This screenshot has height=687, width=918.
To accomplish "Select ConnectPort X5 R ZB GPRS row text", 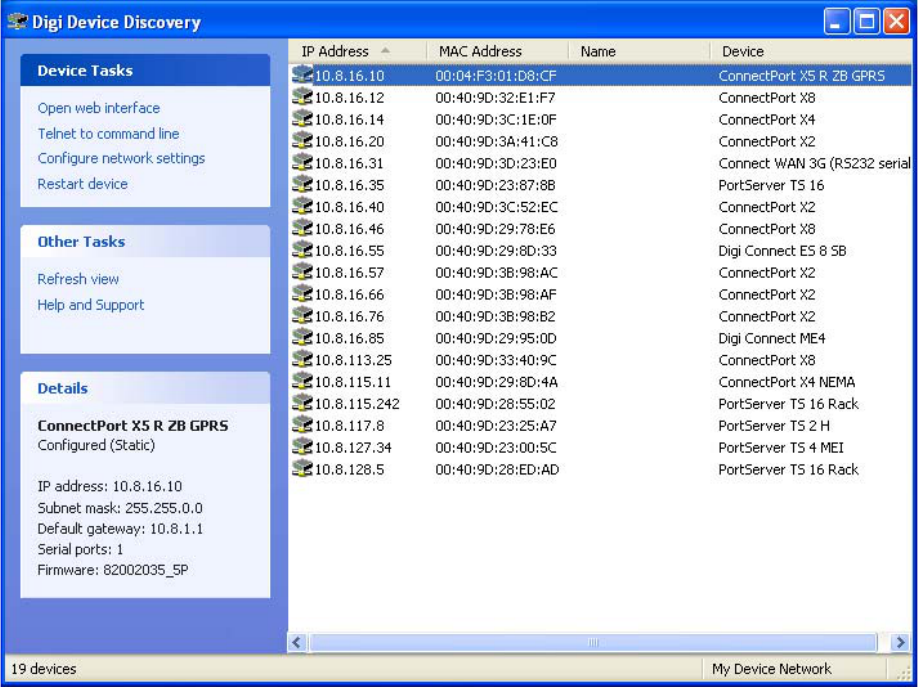I will tap(801, 76).
